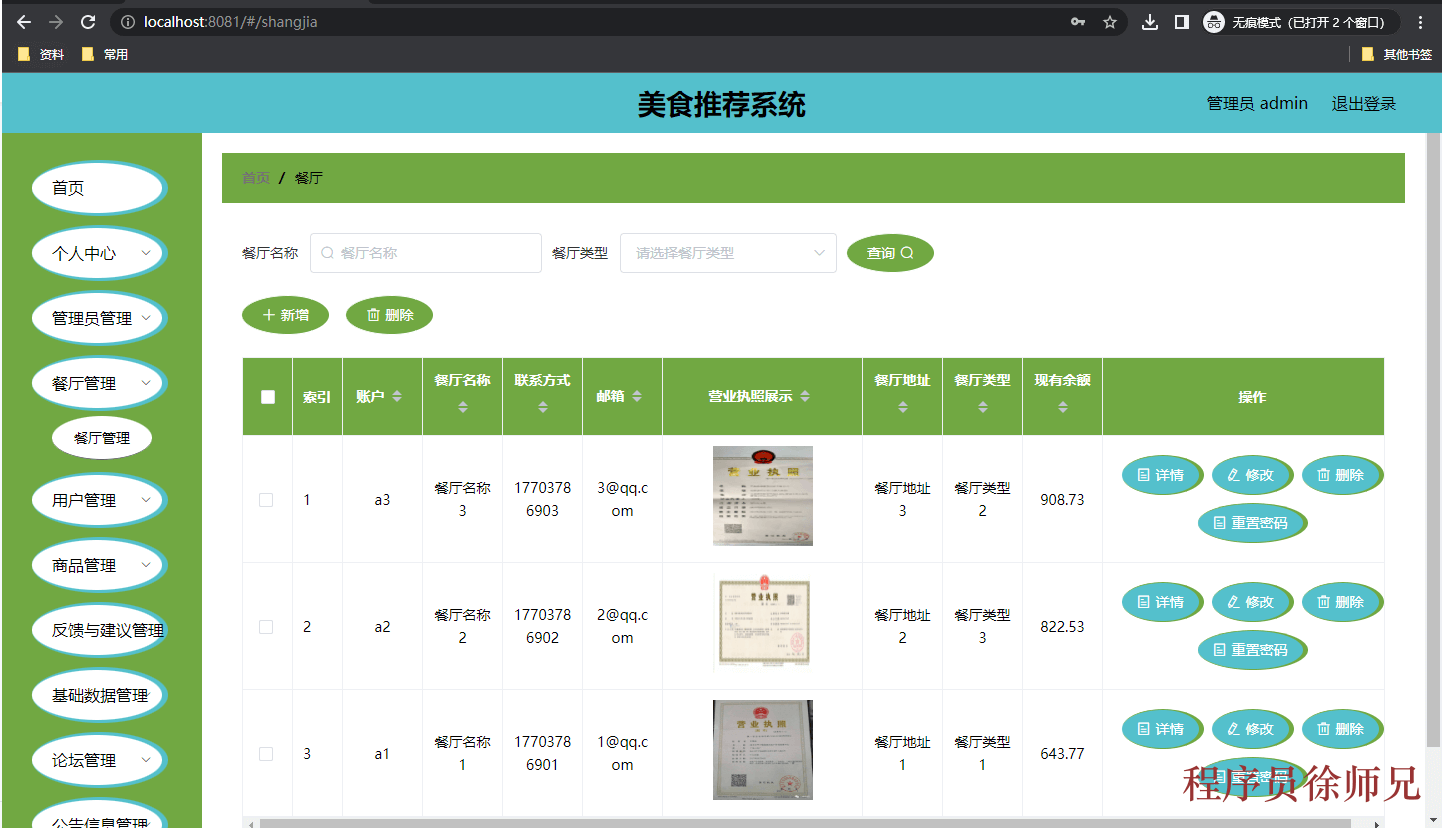Check the checkbox for account a3's row

(x=267, y=499)
